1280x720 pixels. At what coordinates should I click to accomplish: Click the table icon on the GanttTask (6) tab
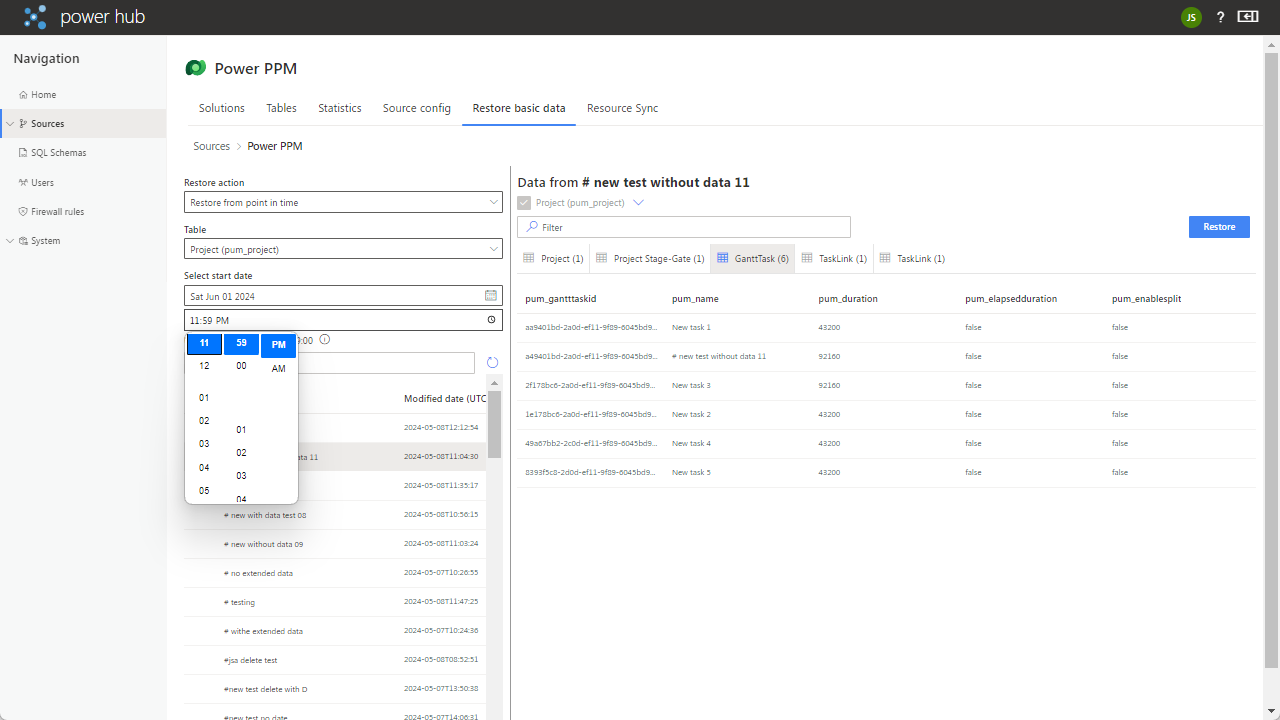[x=723, y=258]
